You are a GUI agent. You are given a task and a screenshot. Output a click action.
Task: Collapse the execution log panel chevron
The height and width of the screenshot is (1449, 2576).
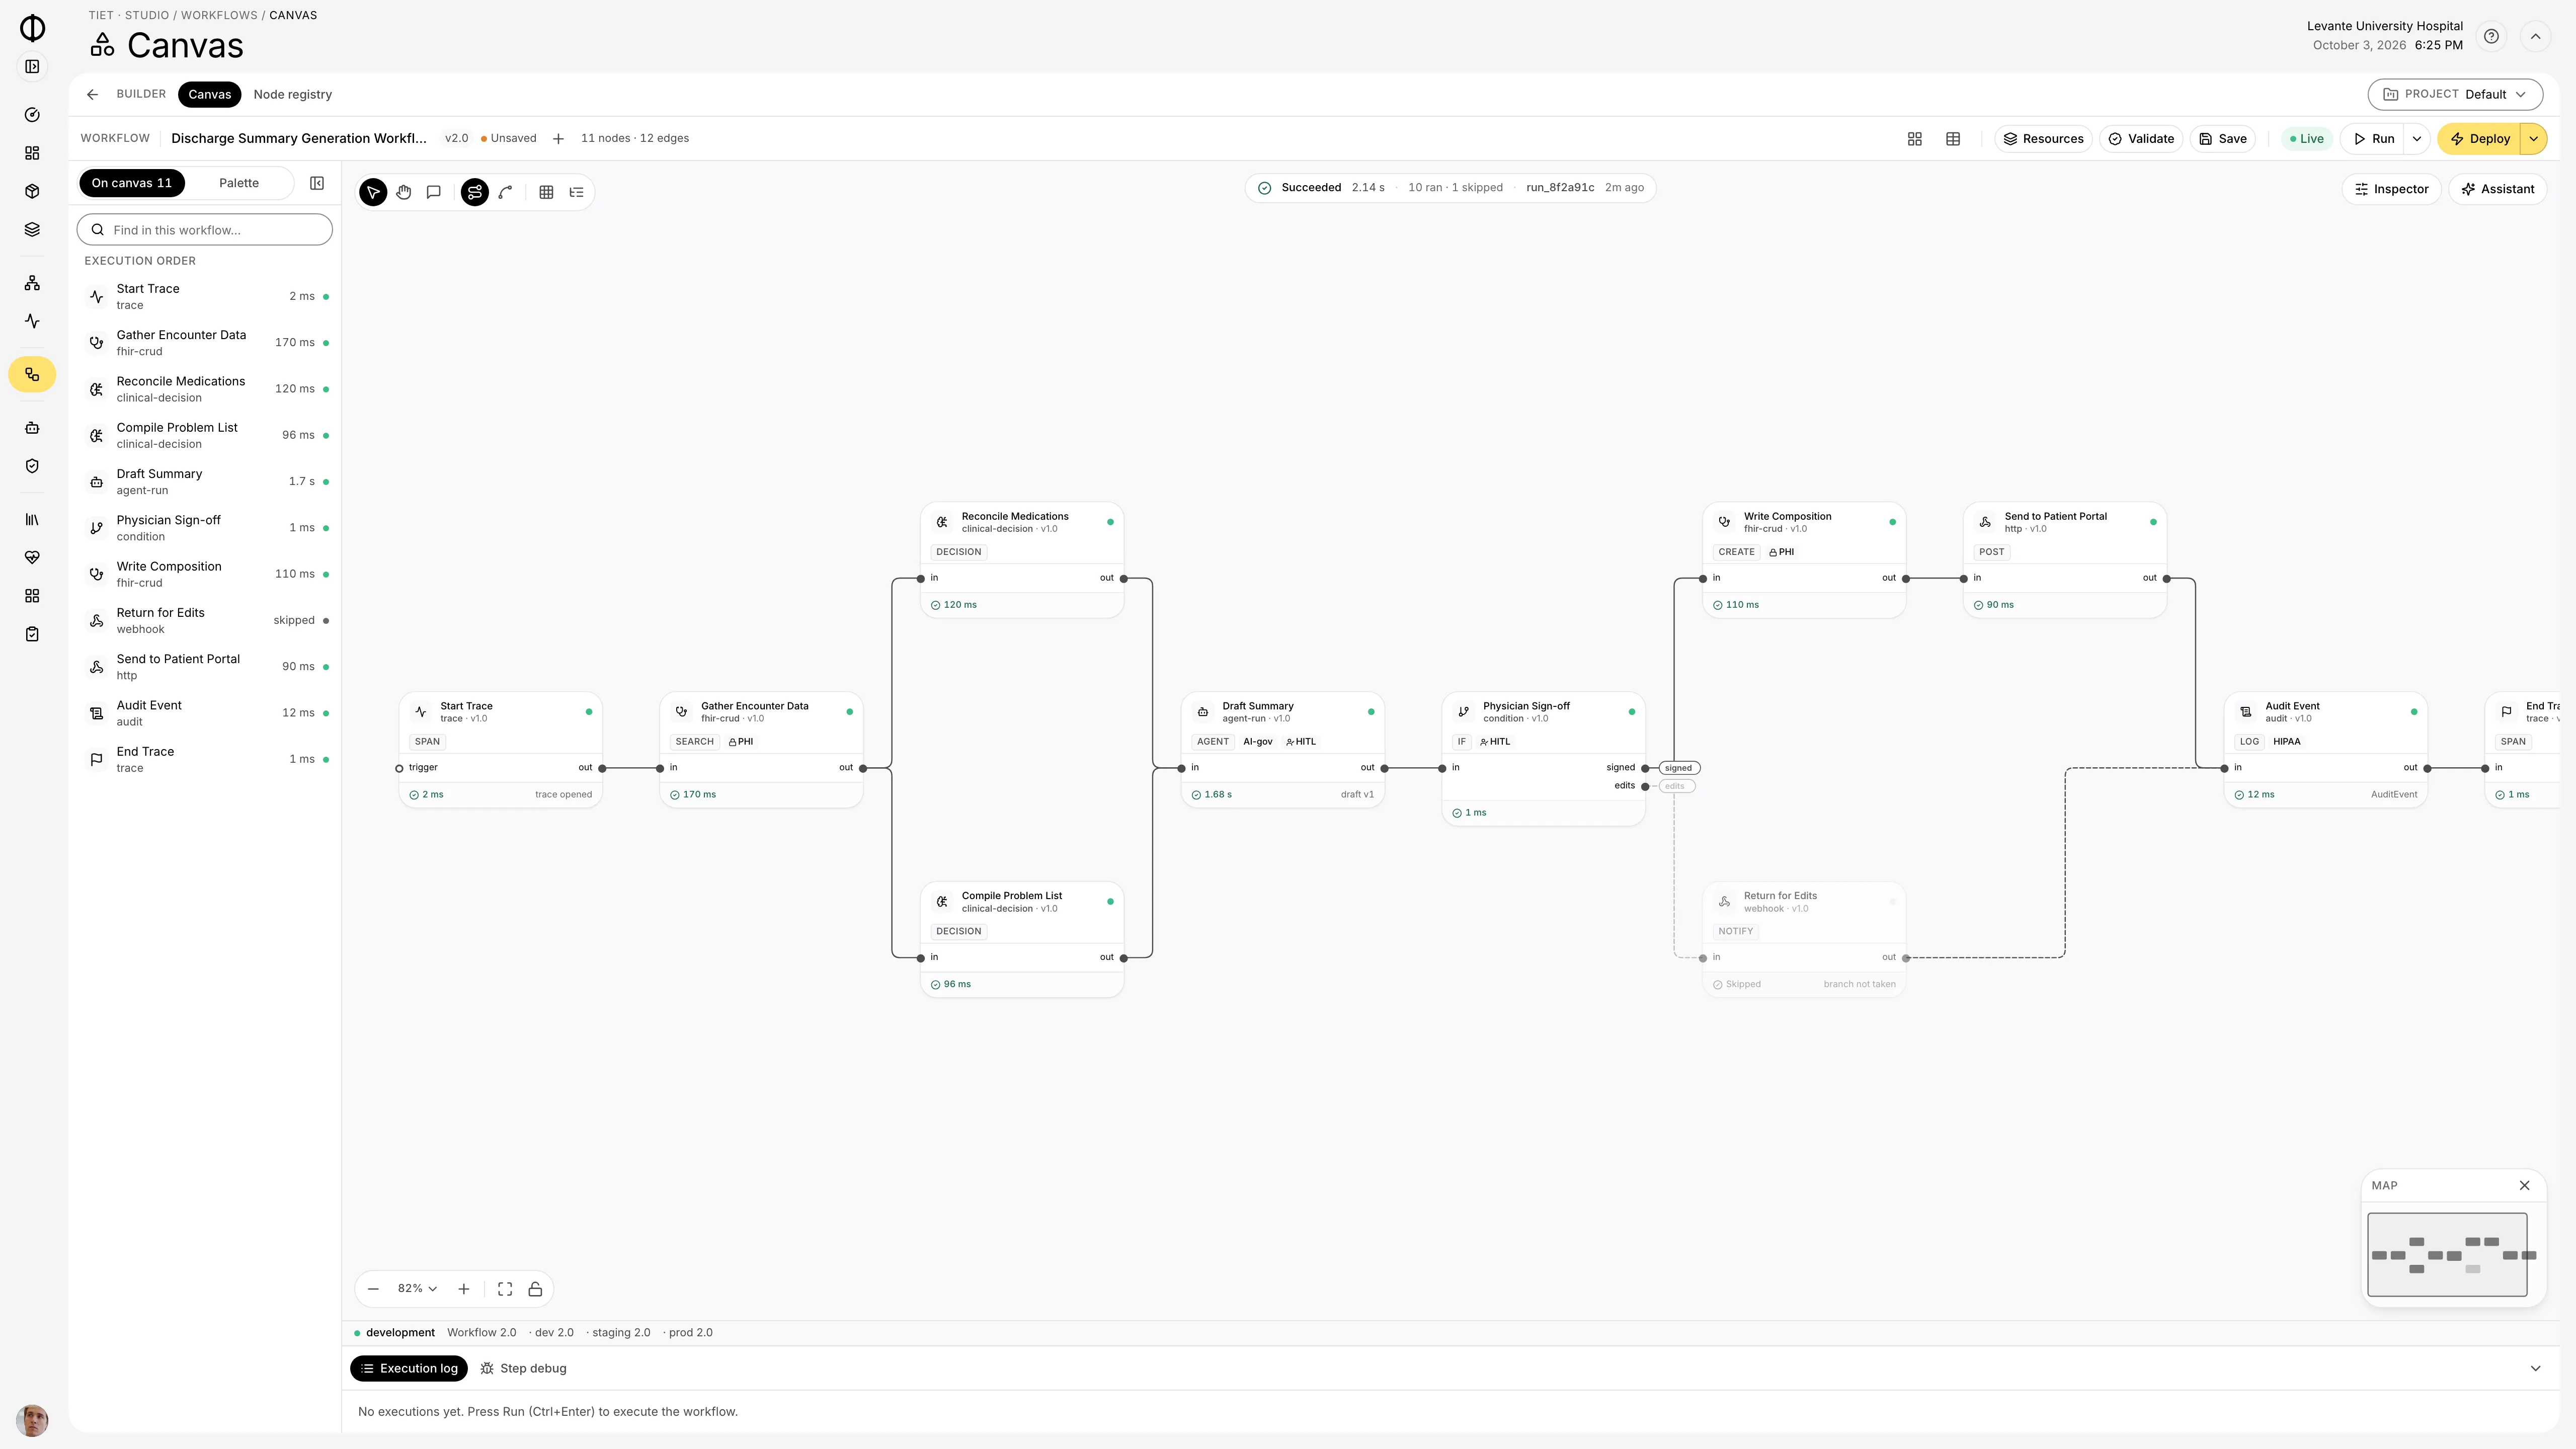pyautogui.click(x=2535, y=1368)
